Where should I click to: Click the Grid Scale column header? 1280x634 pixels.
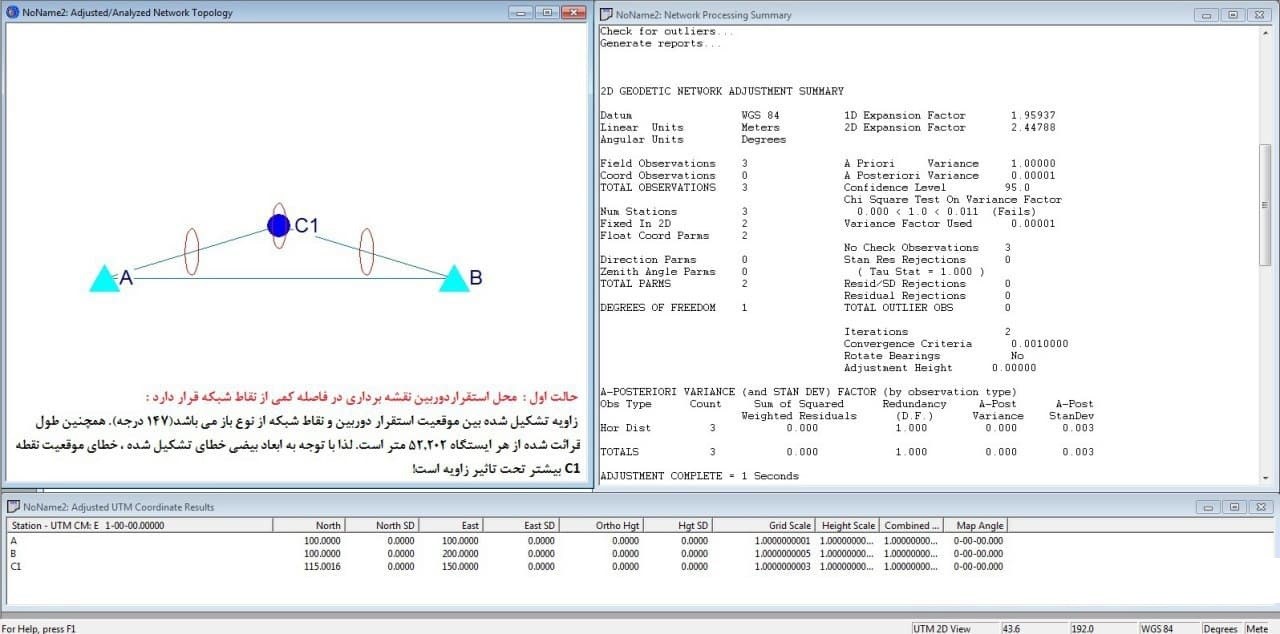point(791,525)
